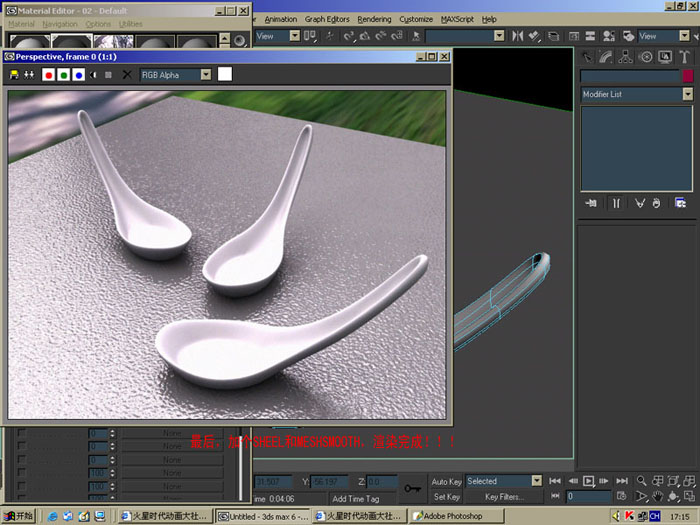This screenshot has width=700, height=525.
Task: Click the Set Key button
Action: [x=446, y=497]
